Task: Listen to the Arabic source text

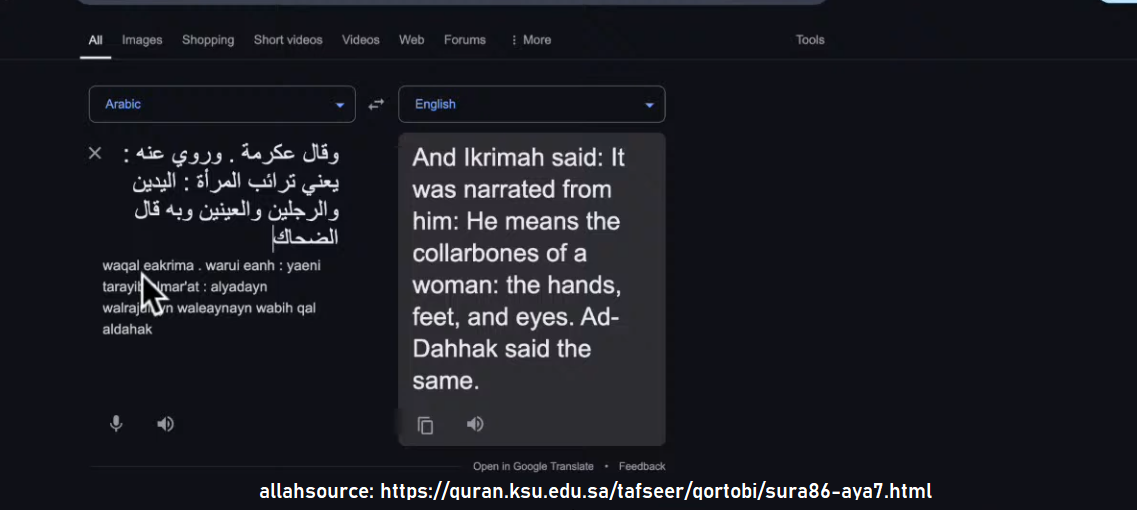Action: [165, 424]
